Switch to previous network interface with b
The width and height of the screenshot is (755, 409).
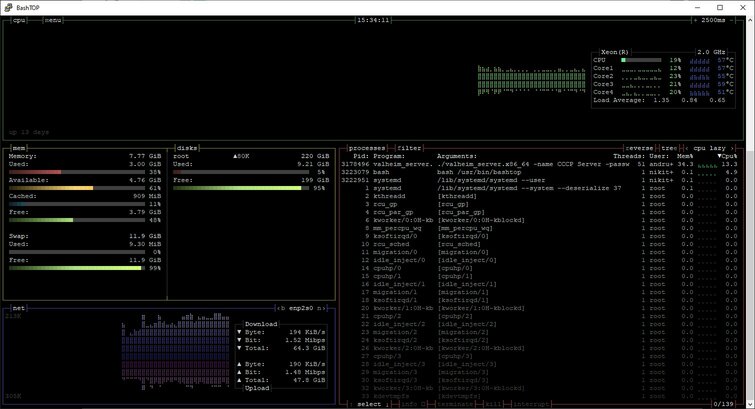[282, 308]
